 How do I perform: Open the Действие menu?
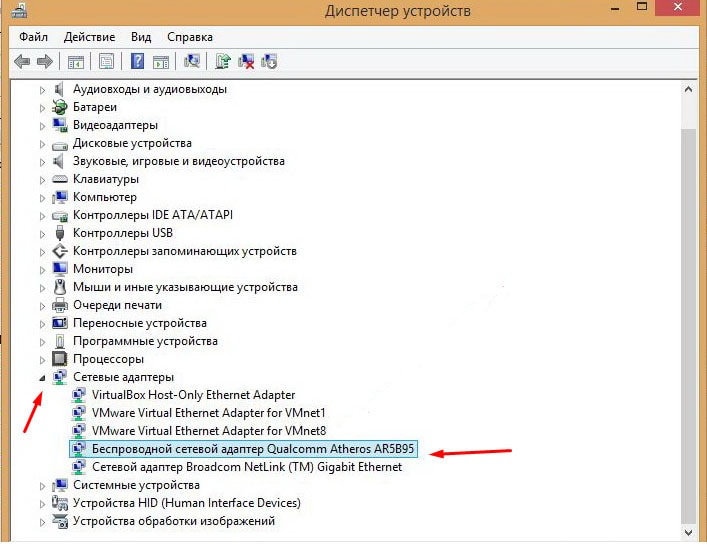[x=89, y=37]
